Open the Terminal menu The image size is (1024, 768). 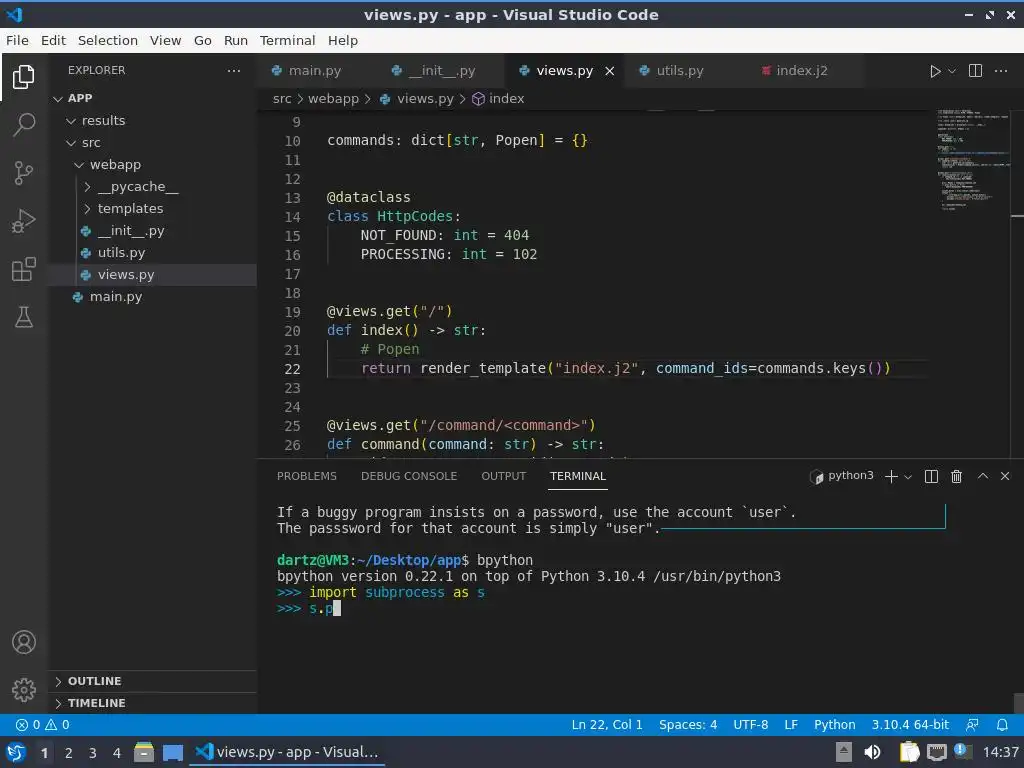point(287,40)
